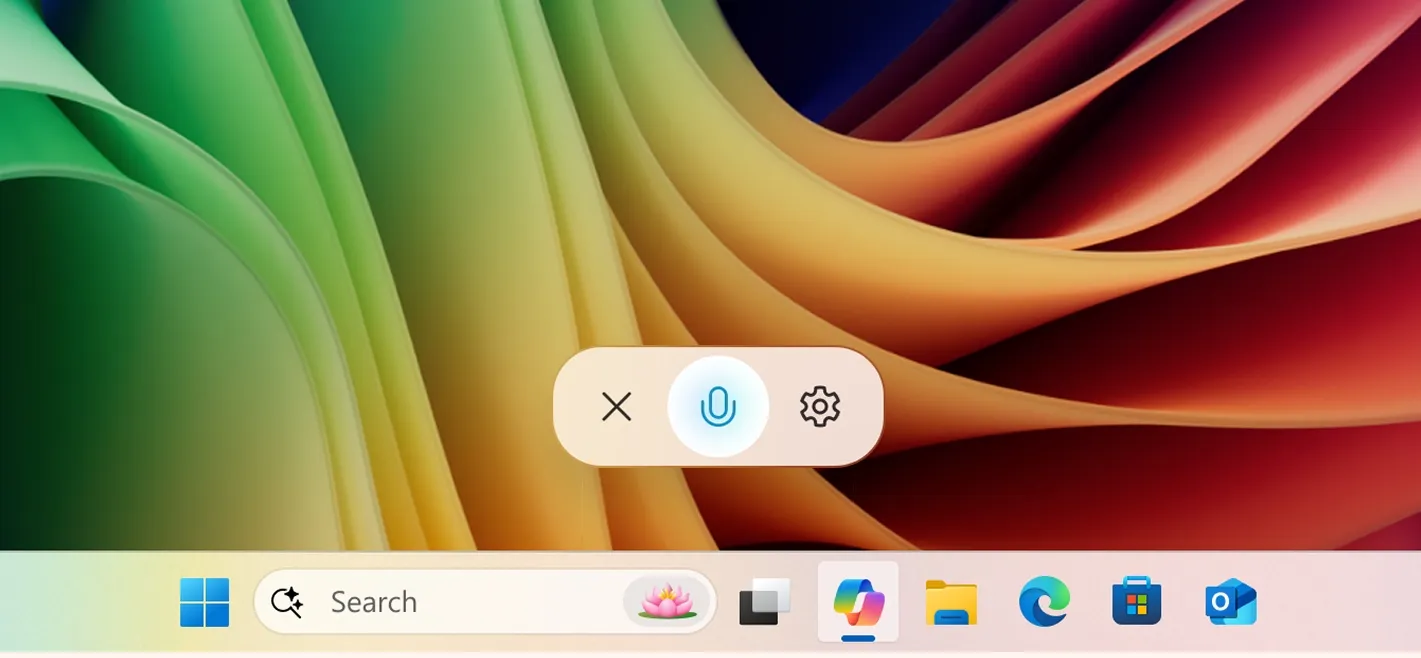Viewport: 1421px width, 658px height.
Task: Launch Microsoft Edge browser
Action: click(1044, 602)
